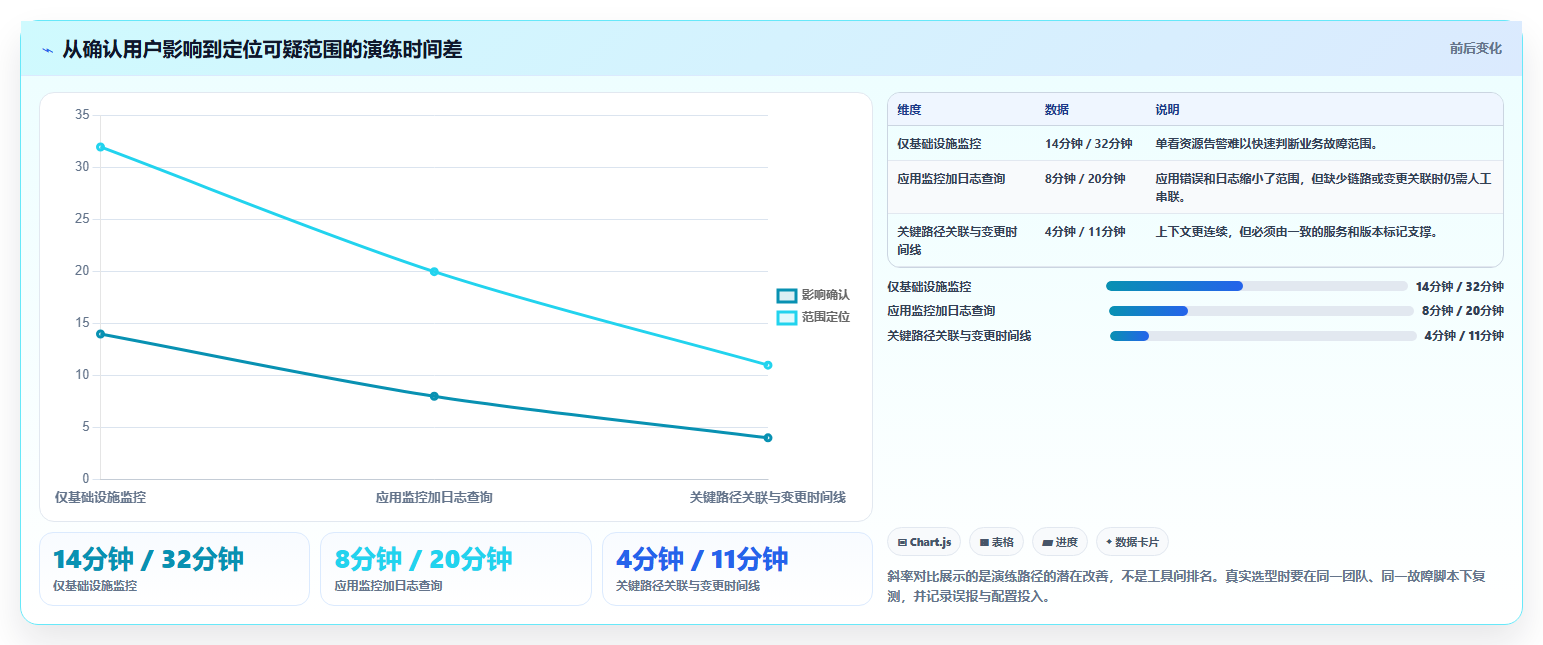Click the 仅基础设施监控 progress bar

pyautogui.click(x=1257, y=286)
